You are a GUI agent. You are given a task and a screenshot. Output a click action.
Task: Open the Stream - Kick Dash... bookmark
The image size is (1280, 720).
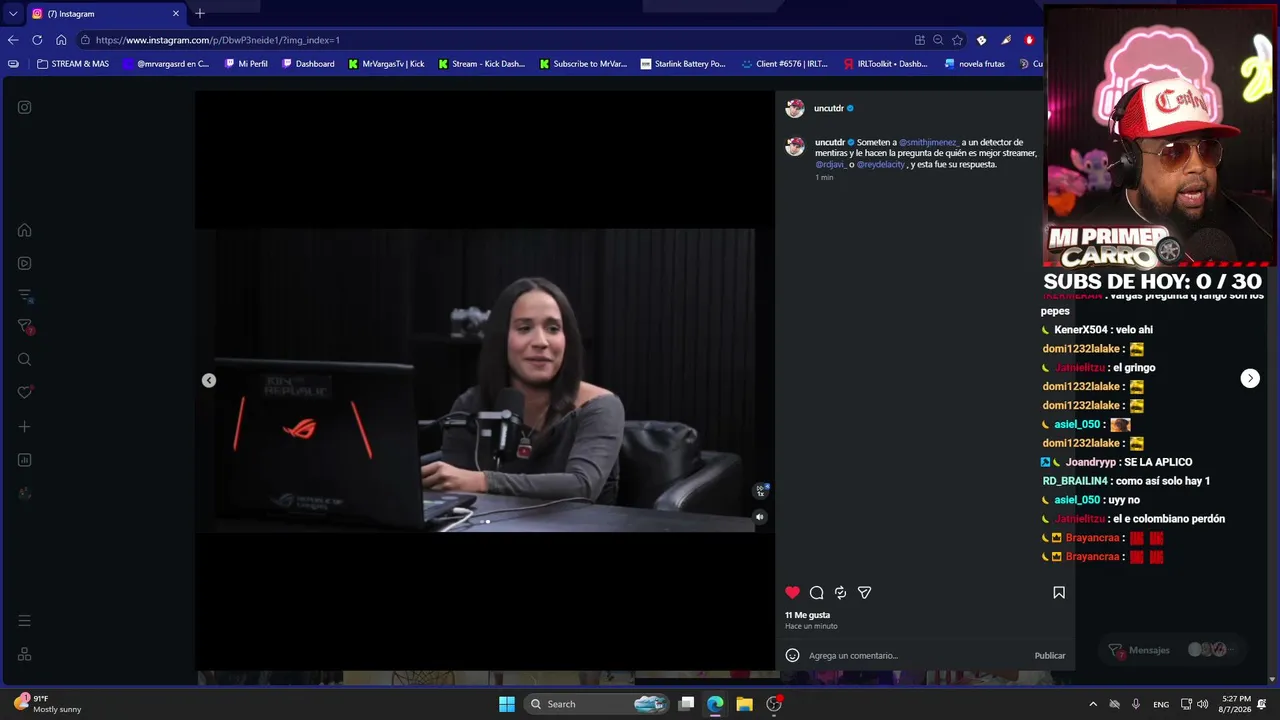(481, 64)
